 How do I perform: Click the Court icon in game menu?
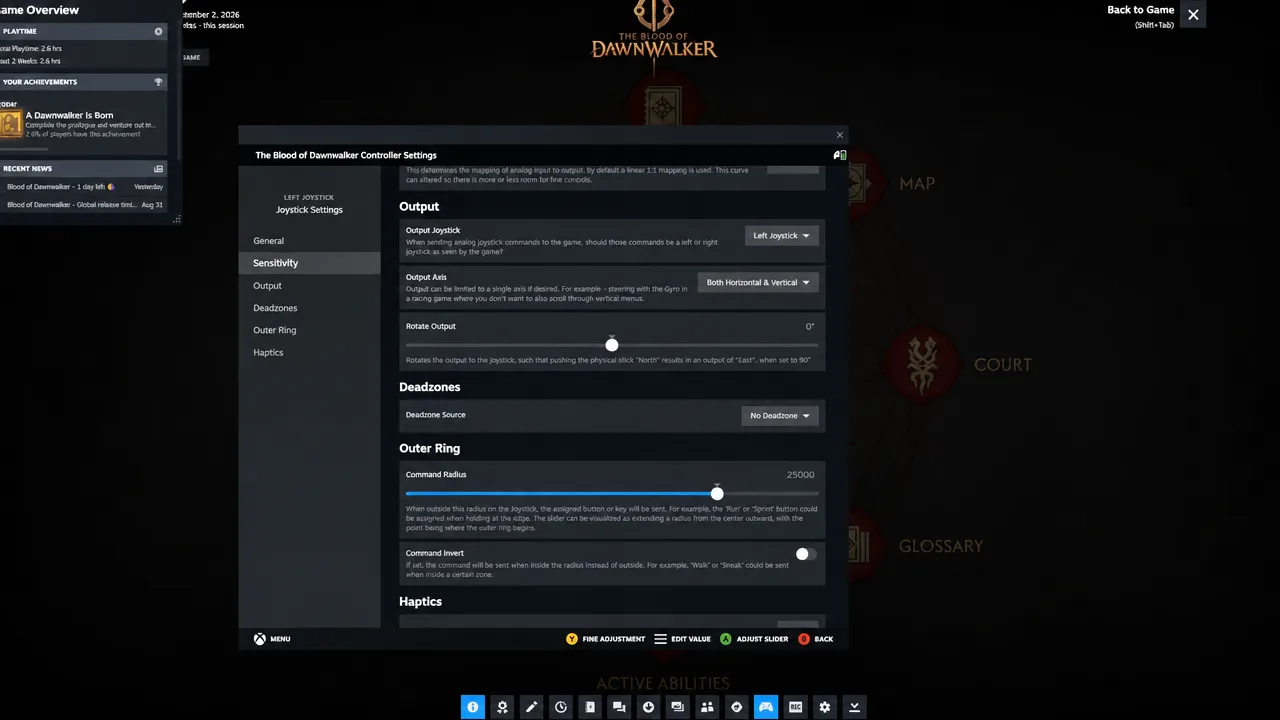[921, 364]
